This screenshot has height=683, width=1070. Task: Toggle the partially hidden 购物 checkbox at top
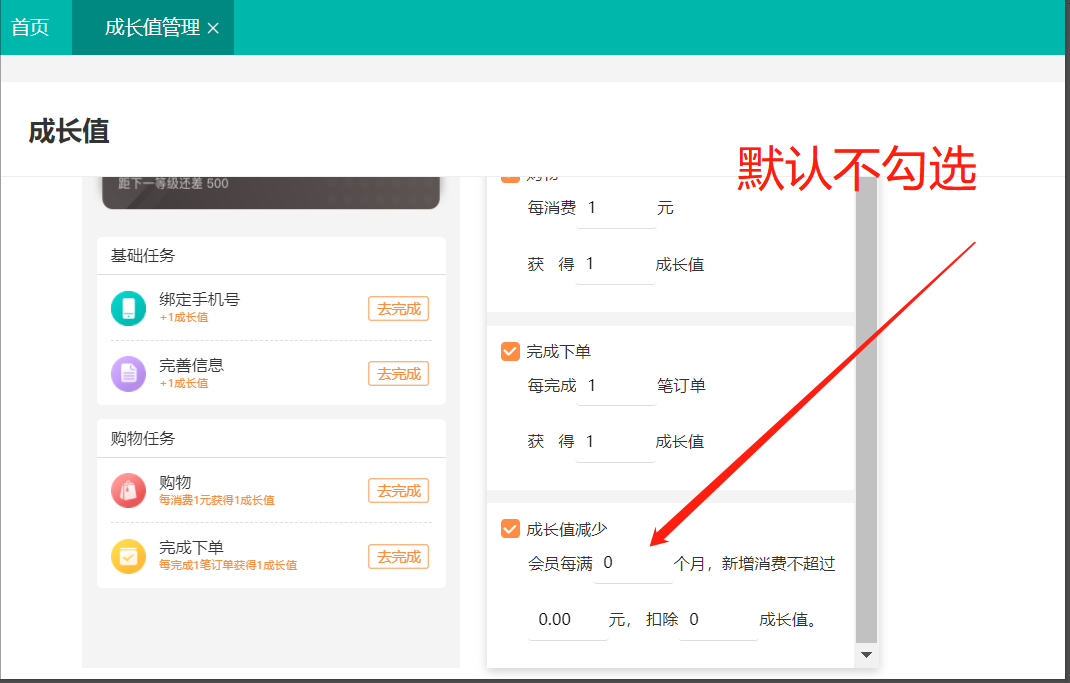click(510, 179)
